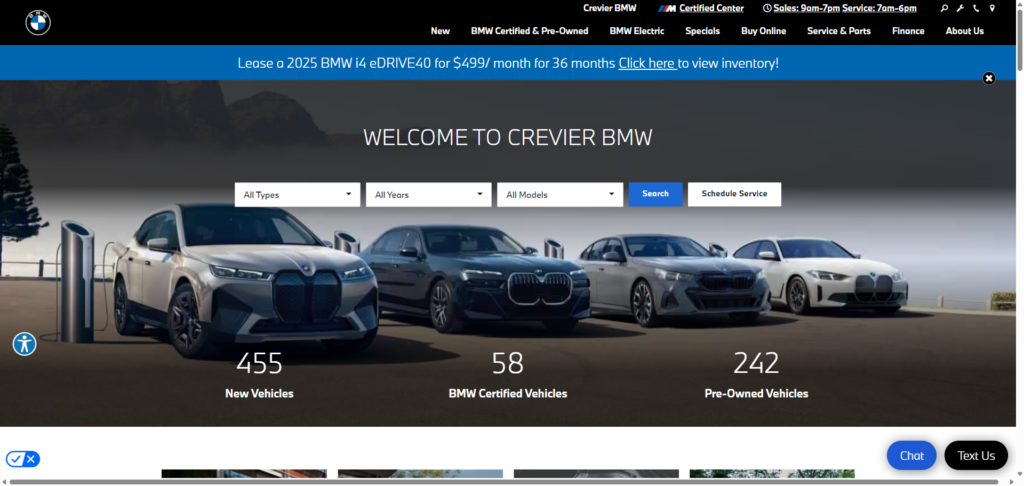This screenshot has width=1024, height=486.
Task: Click the phone call icon
Action: pos(976,8)
